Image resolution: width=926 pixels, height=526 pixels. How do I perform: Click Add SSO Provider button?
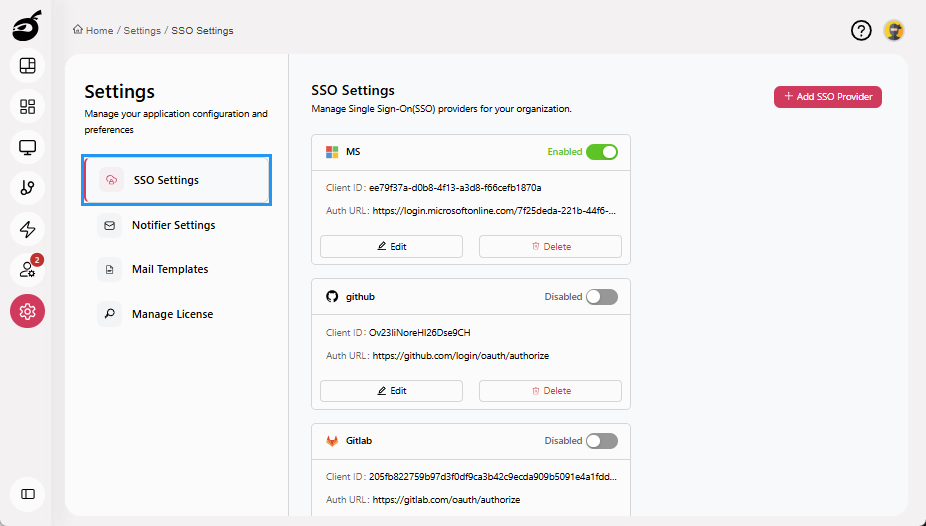point(827,97)
